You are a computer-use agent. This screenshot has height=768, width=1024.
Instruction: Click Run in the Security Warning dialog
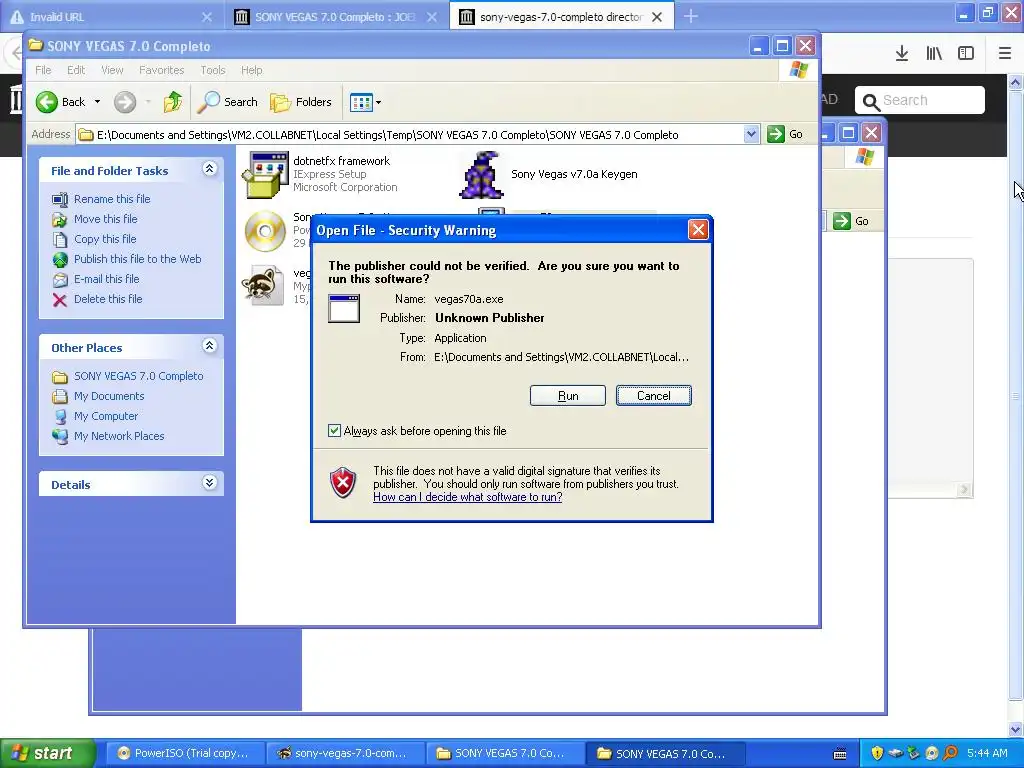[568, 396]
